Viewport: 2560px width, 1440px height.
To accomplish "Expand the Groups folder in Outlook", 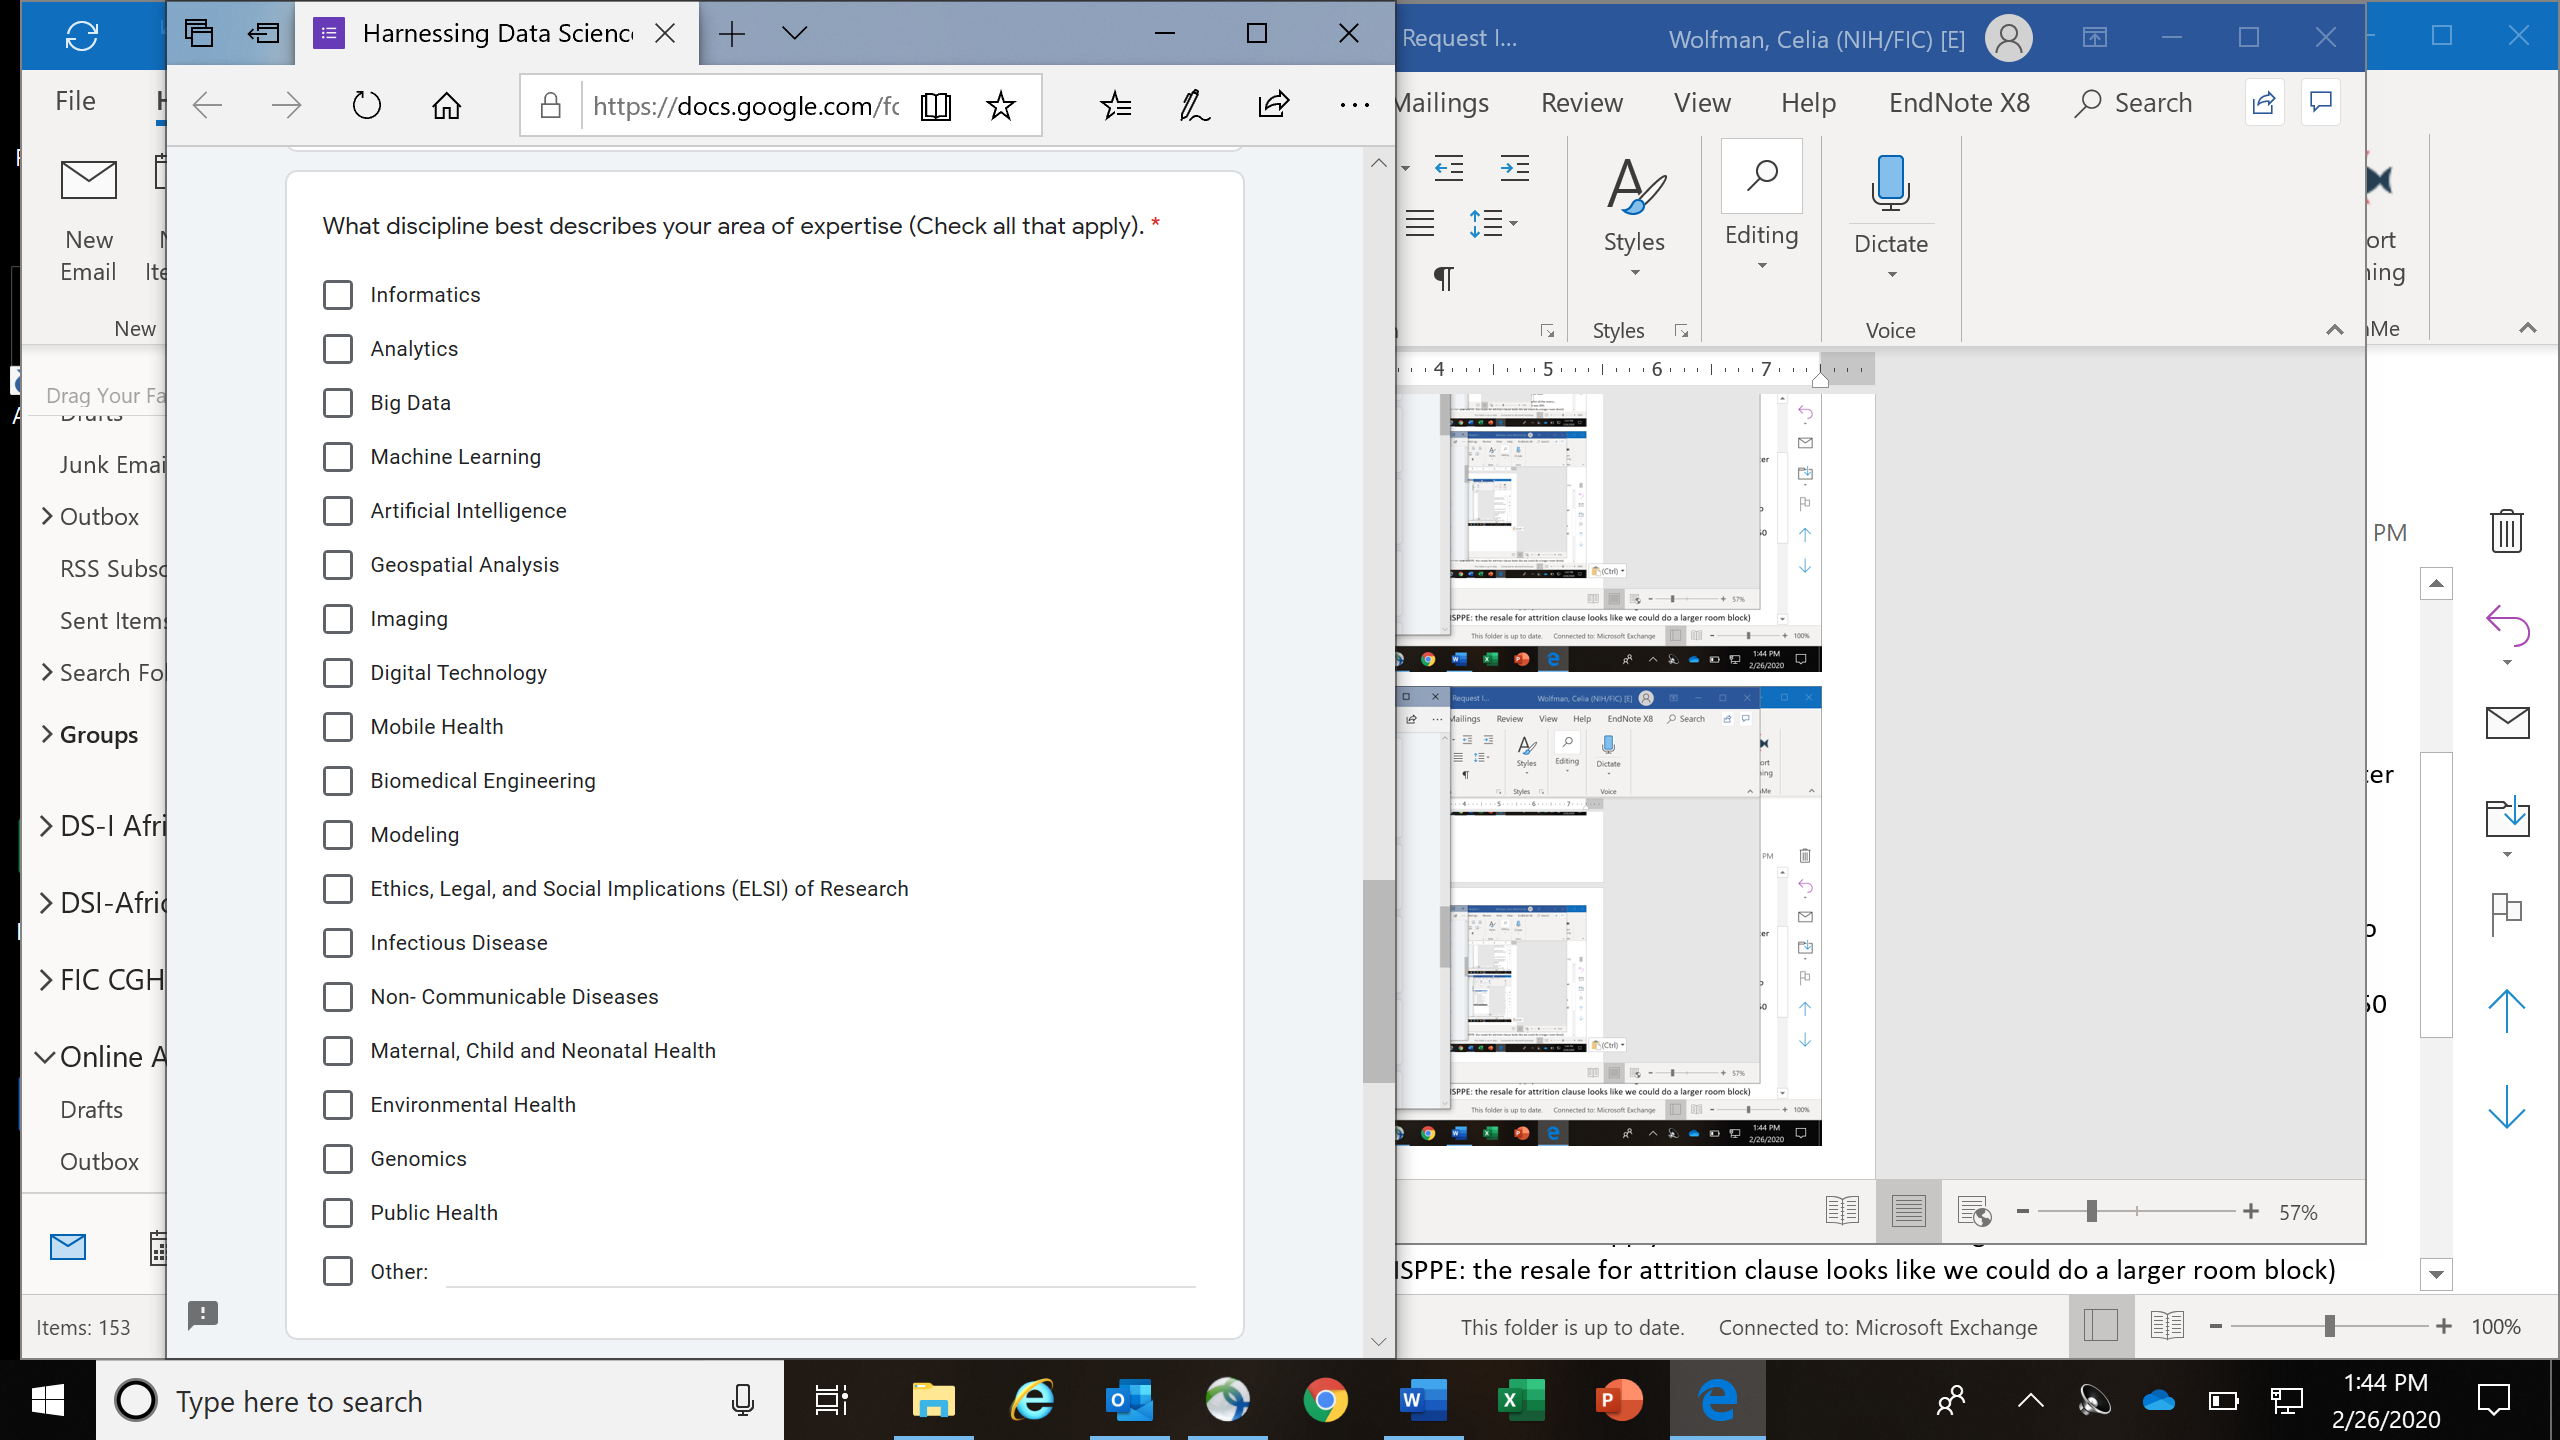I will (x=46, y=734).
